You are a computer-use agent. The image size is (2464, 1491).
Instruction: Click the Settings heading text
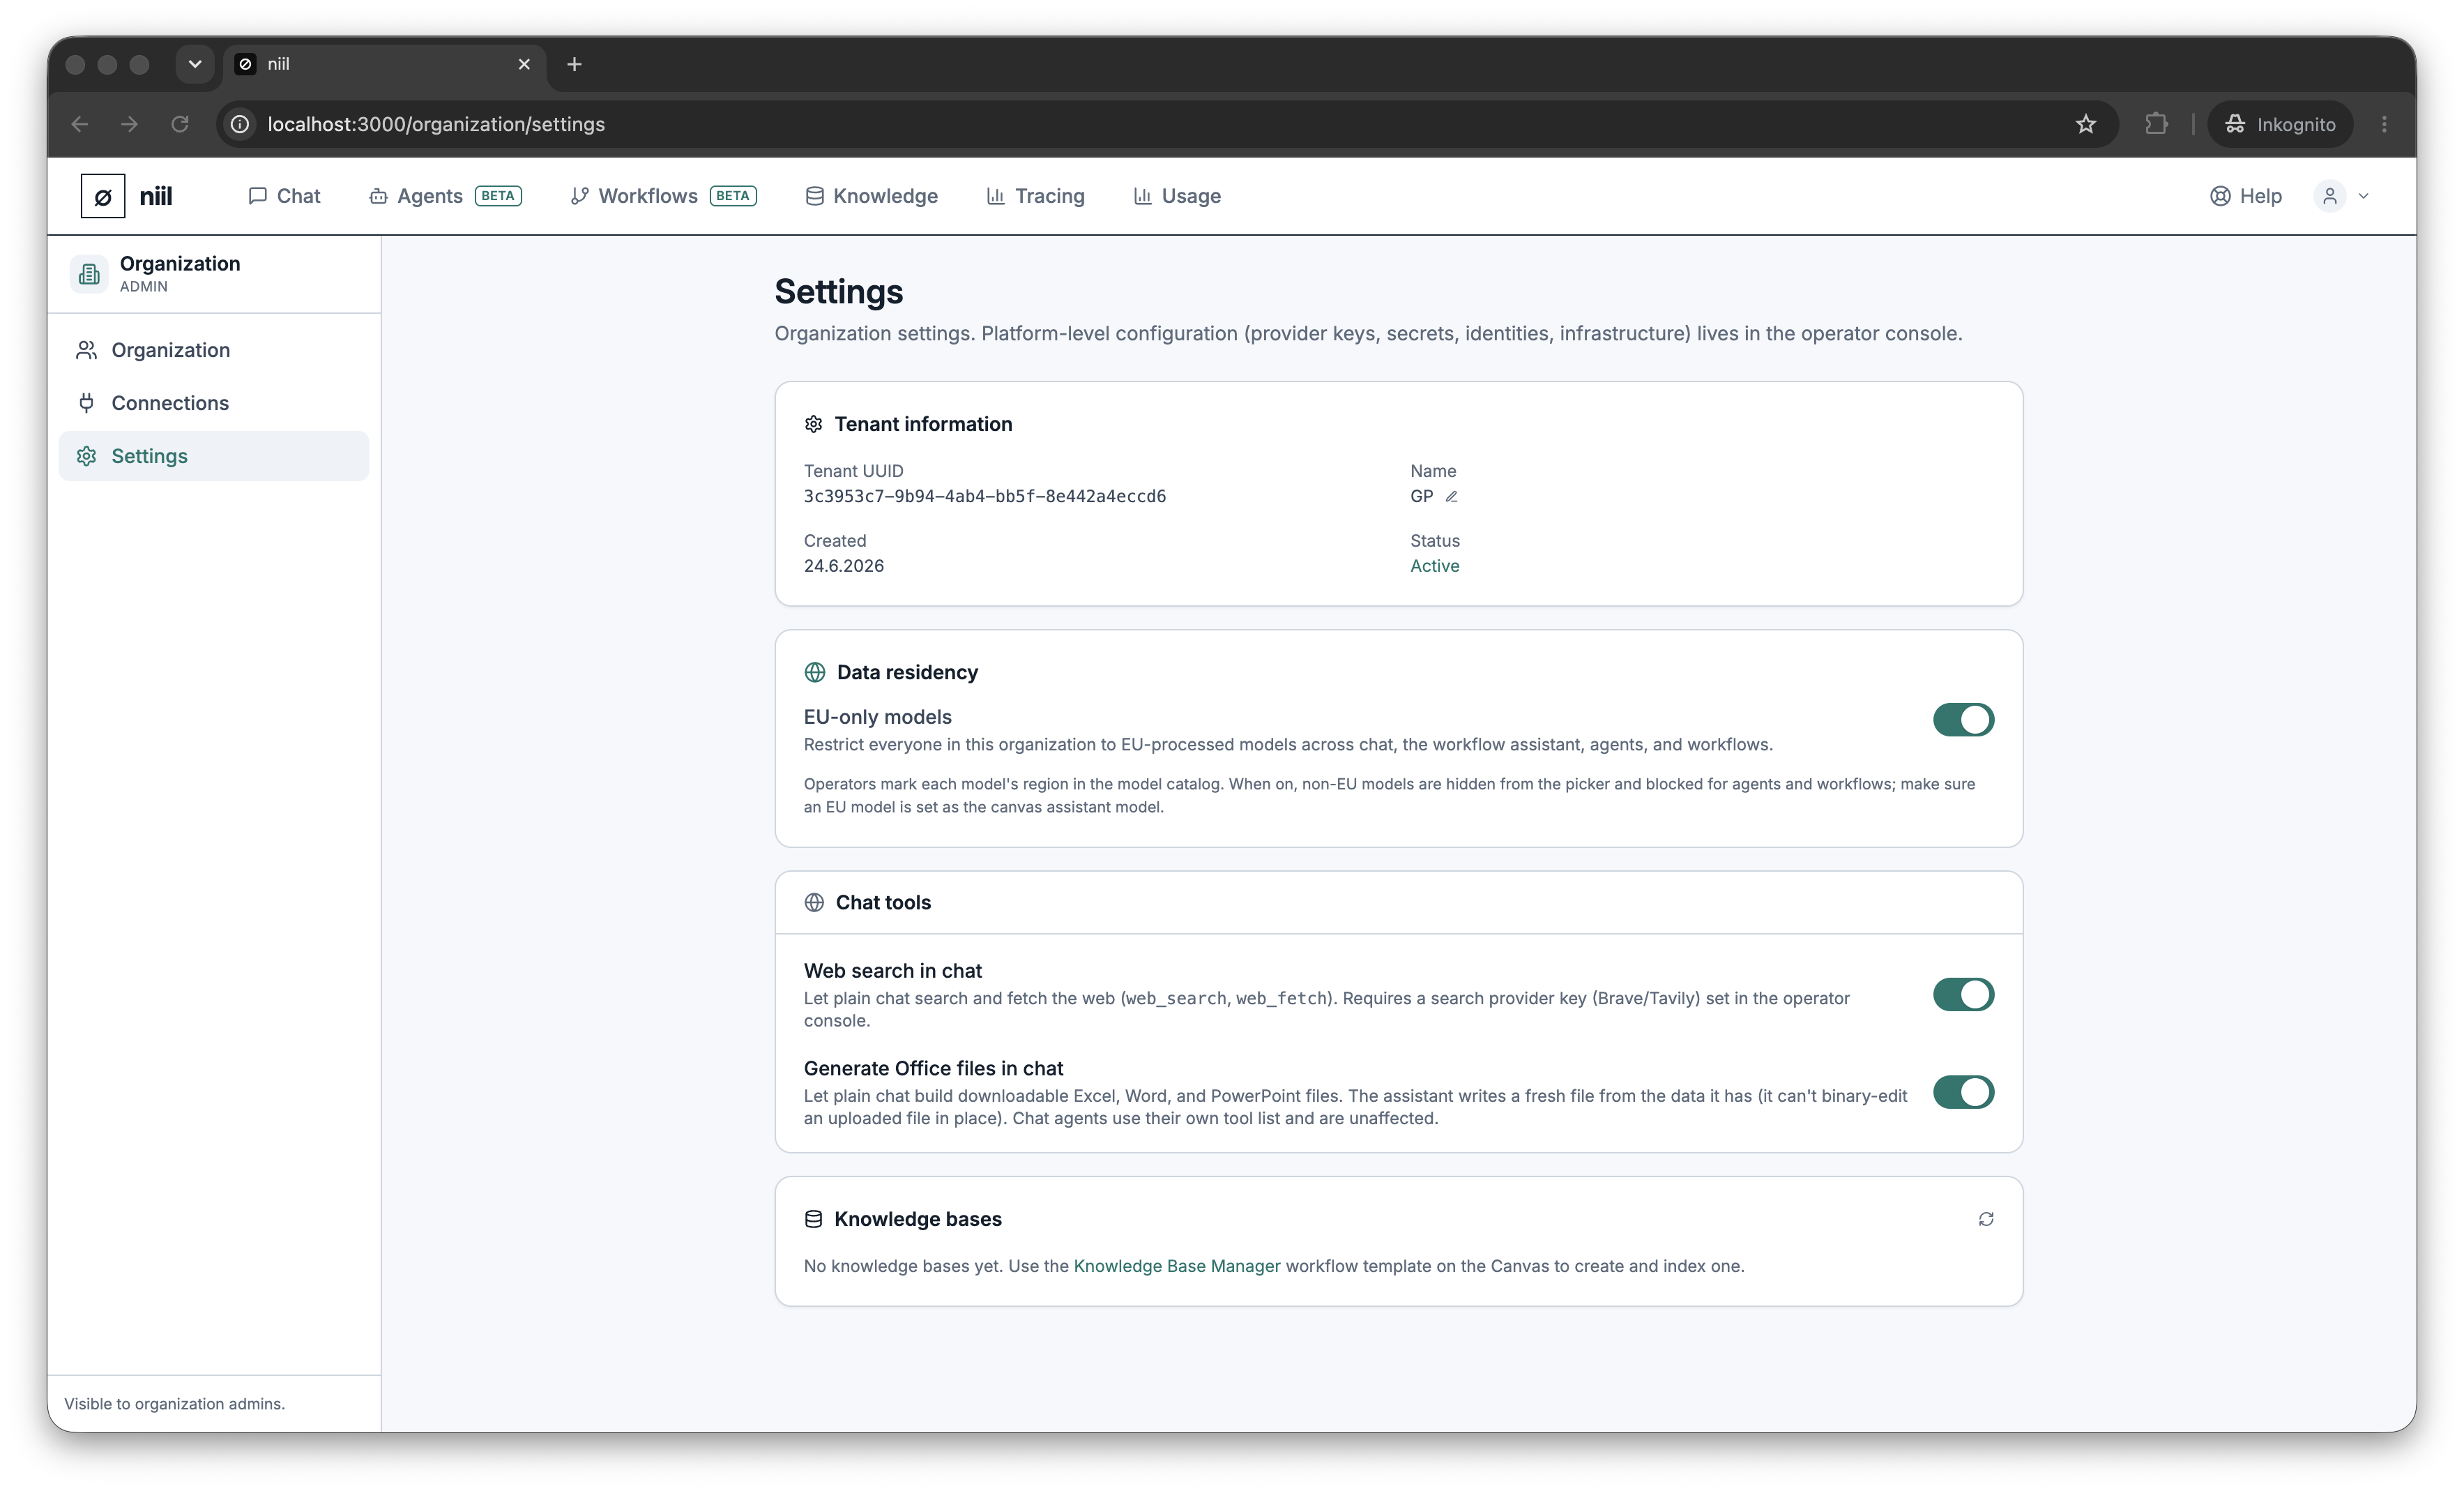[838, 292]
